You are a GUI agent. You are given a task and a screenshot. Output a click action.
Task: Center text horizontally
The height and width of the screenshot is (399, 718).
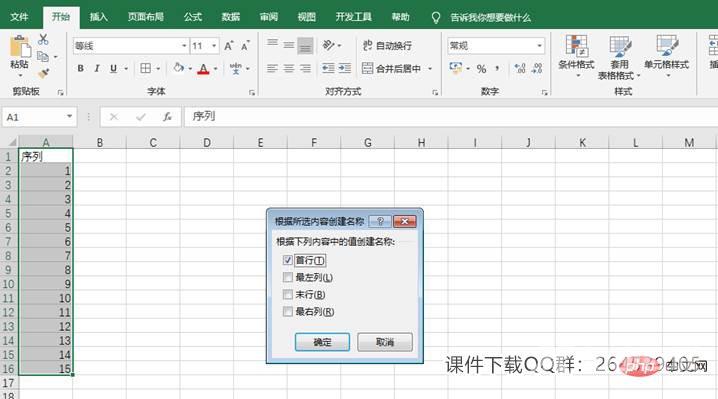point(288,69)
